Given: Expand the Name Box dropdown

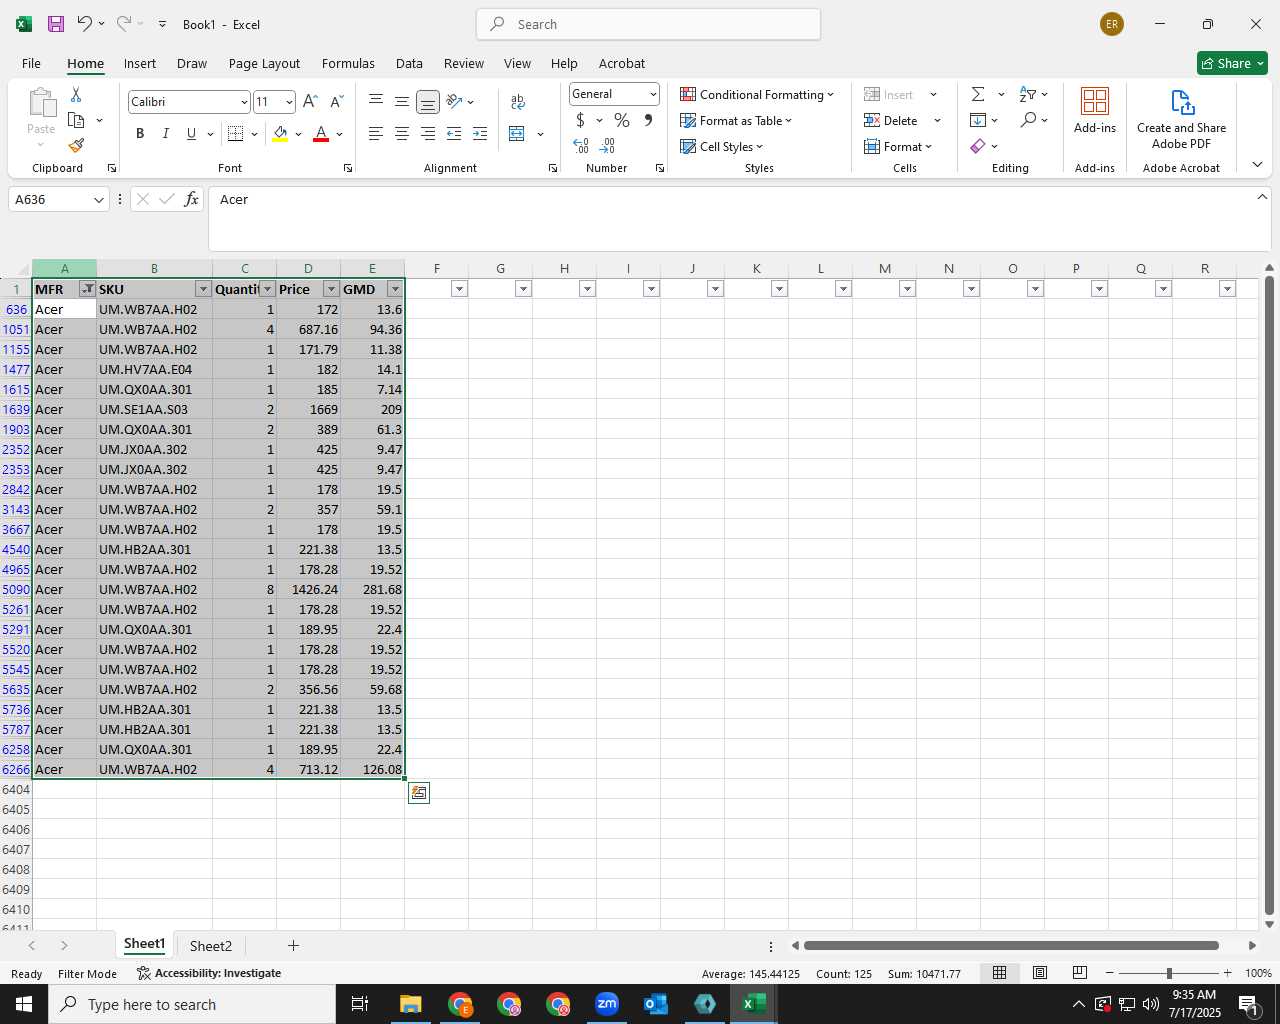Looking at the screenshot, I should tap(98, 200).
